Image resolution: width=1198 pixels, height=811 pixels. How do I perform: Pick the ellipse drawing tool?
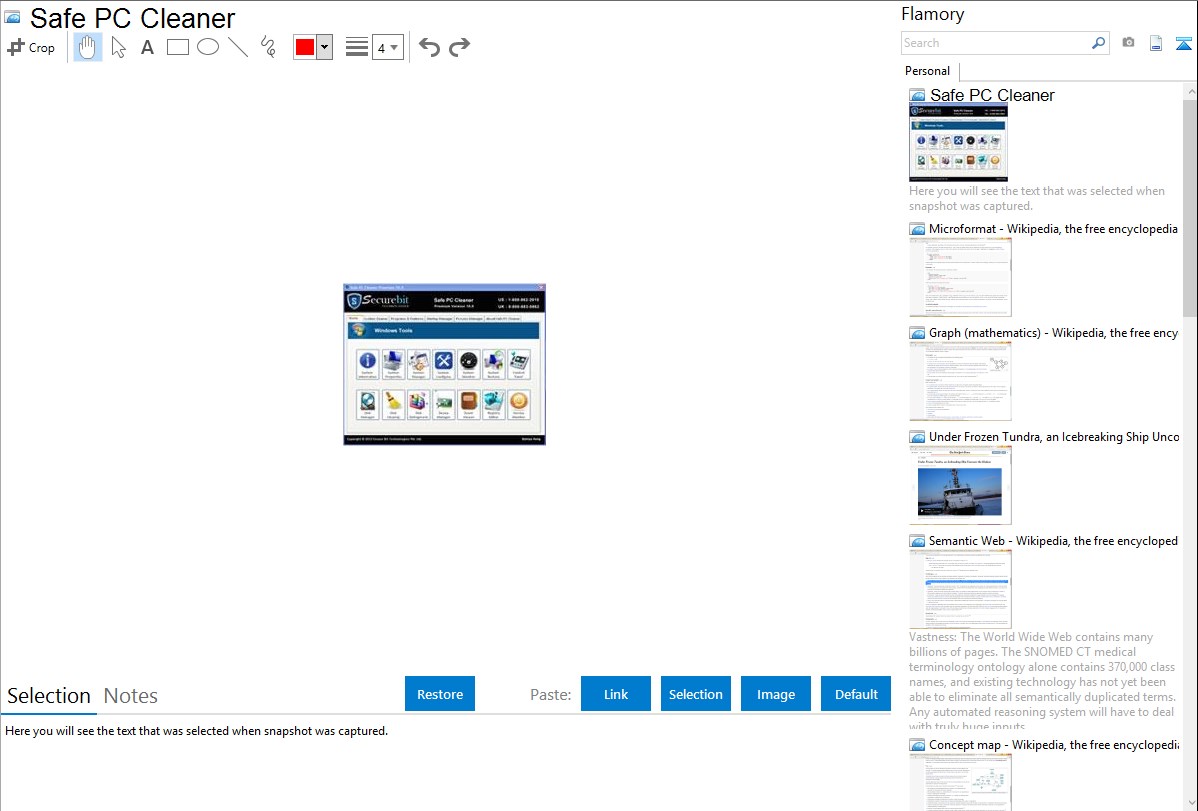pyautogui.click(x=208, y=47)
